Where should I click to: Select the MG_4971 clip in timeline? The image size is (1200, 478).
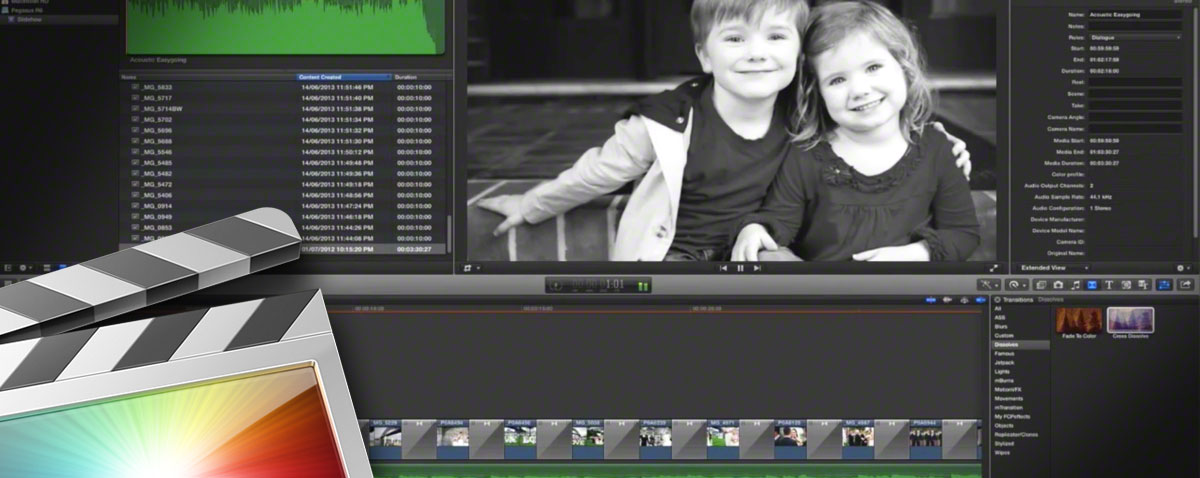click(723, 437)
